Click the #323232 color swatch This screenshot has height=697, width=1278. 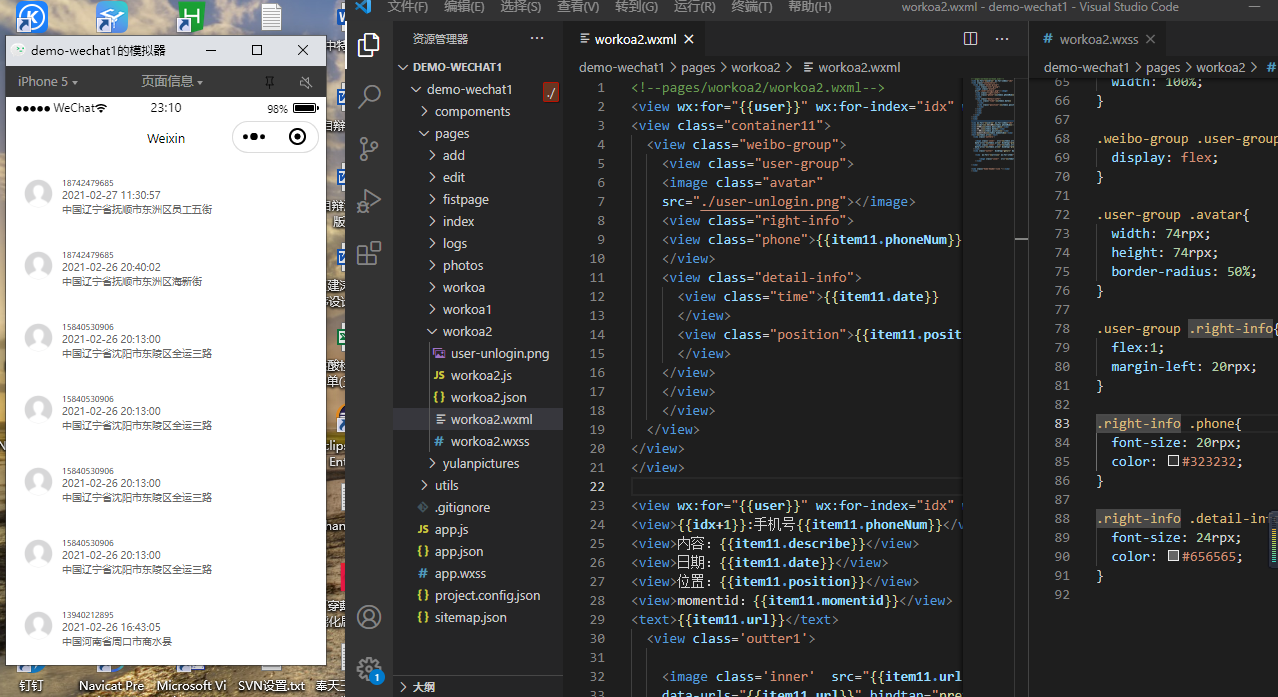tap(1174, 461)
